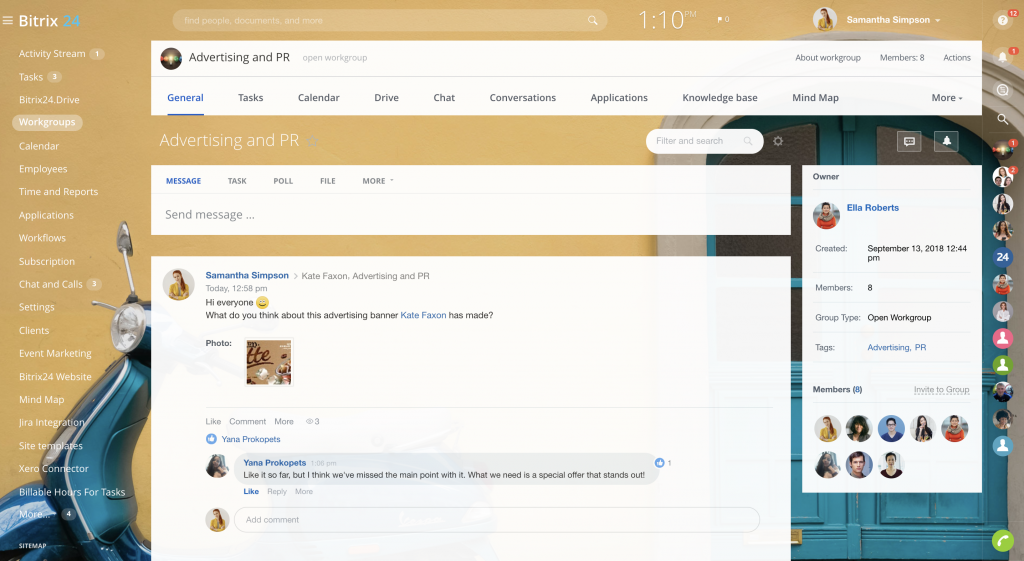Viewport: 1024px width, 561px height.
Task: Toggle the workgroup bell subscription button
Action: 945,141
